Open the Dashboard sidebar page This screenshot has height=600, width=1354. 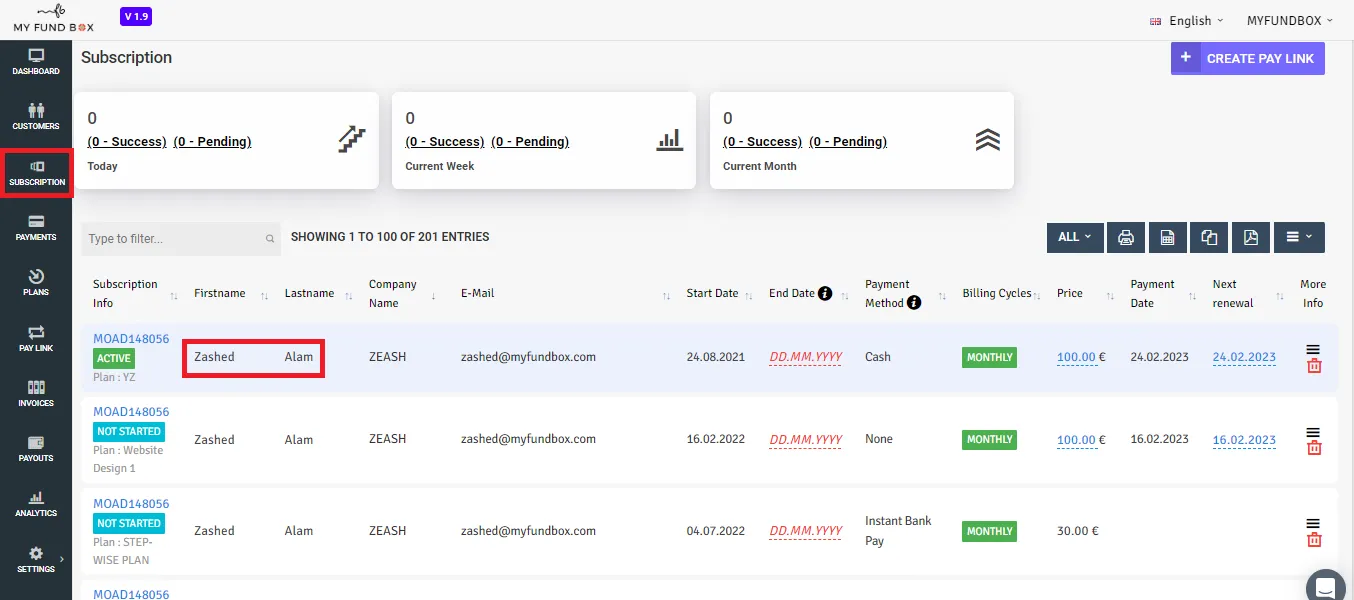click(x=36, y=62)
